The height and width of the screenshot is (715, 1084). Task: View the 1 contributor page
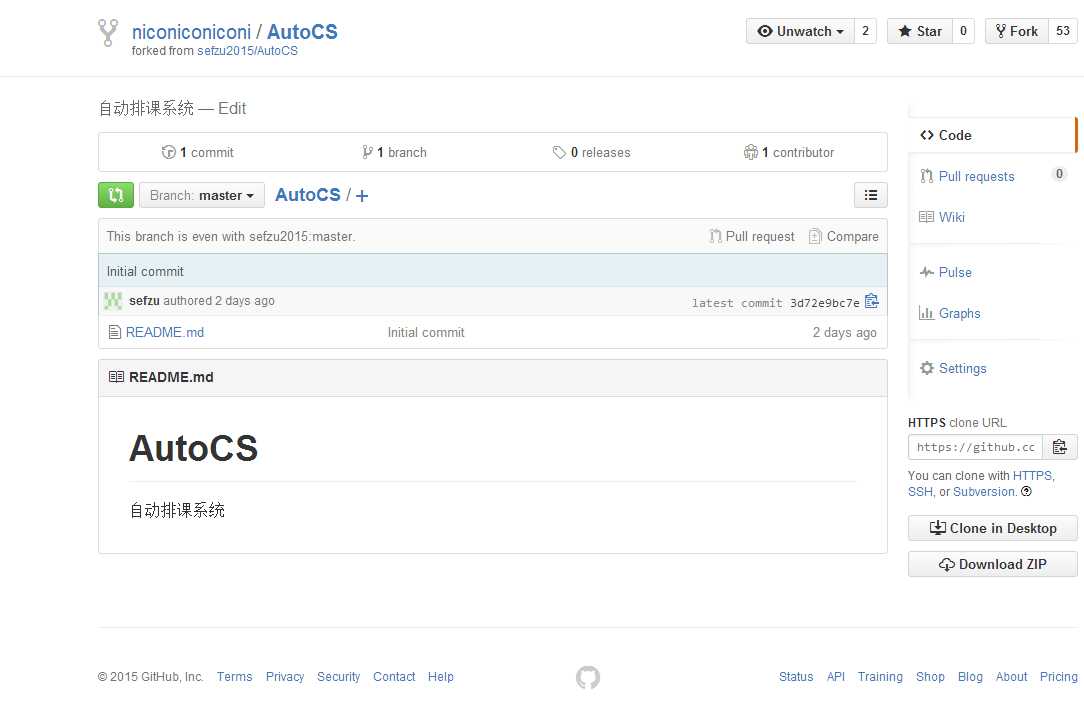click(x=789, y=153)
